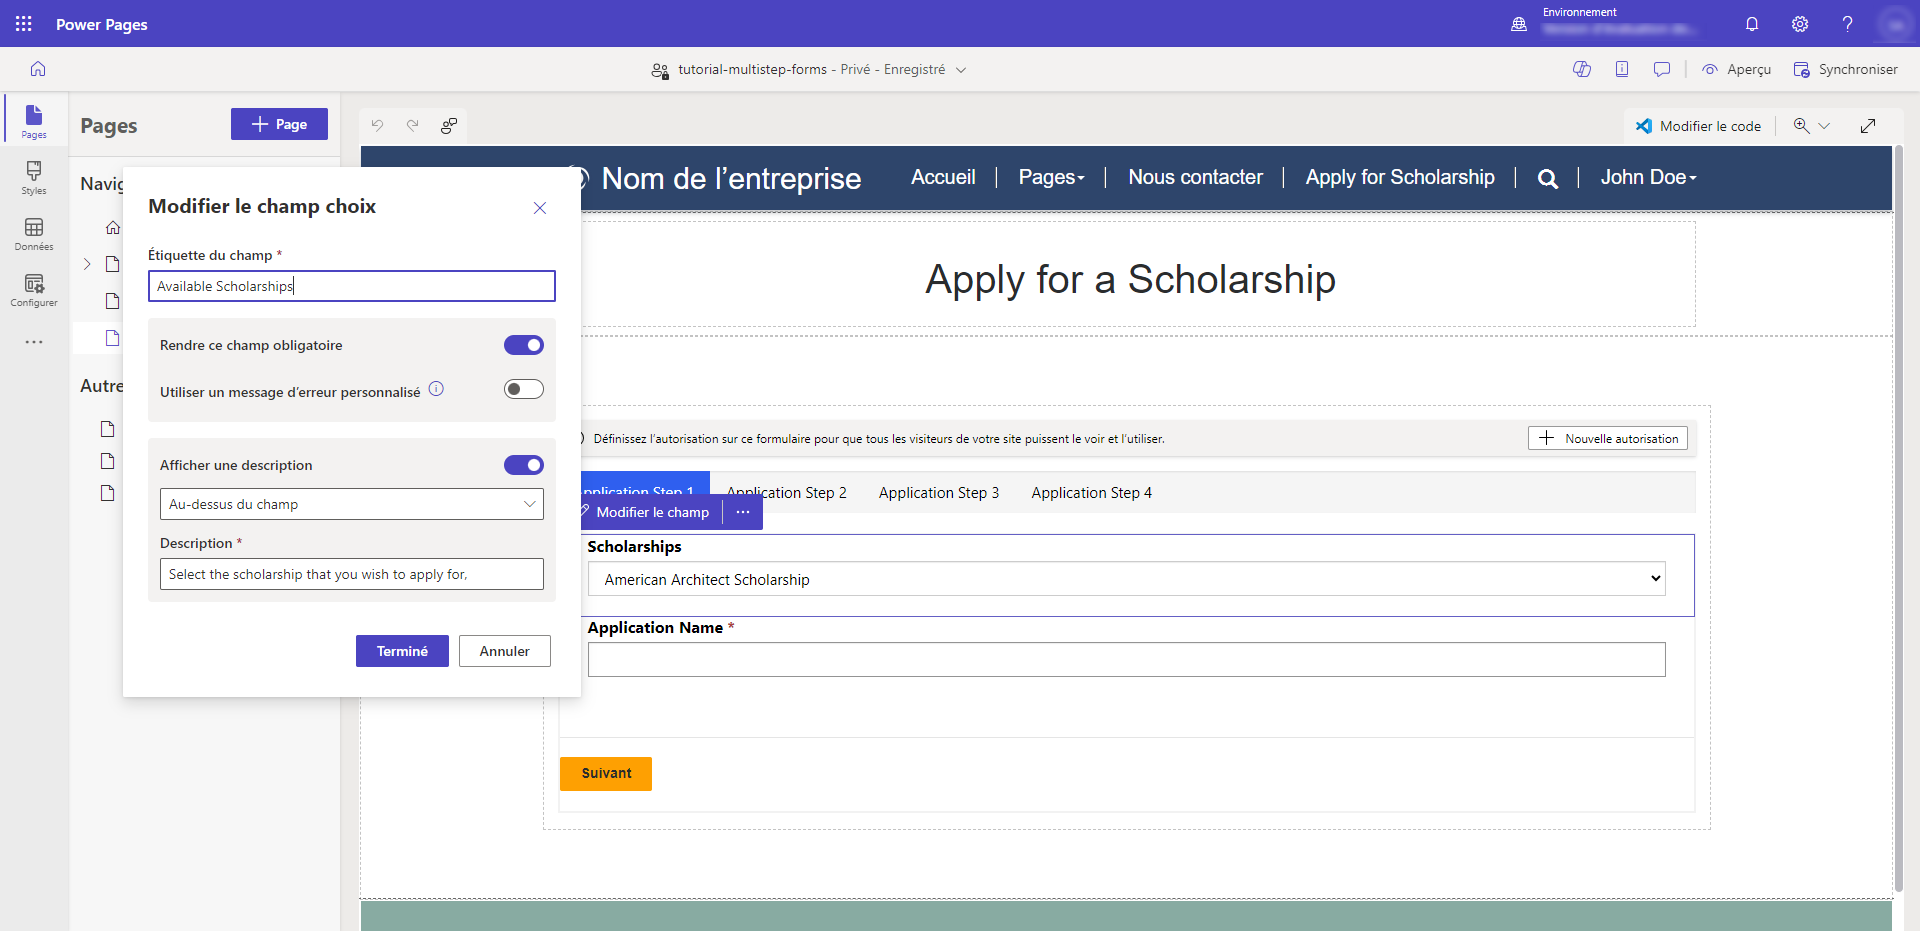Open the settings gear
Viewport: 1920px width, 931px height.
coord(1800,24)
